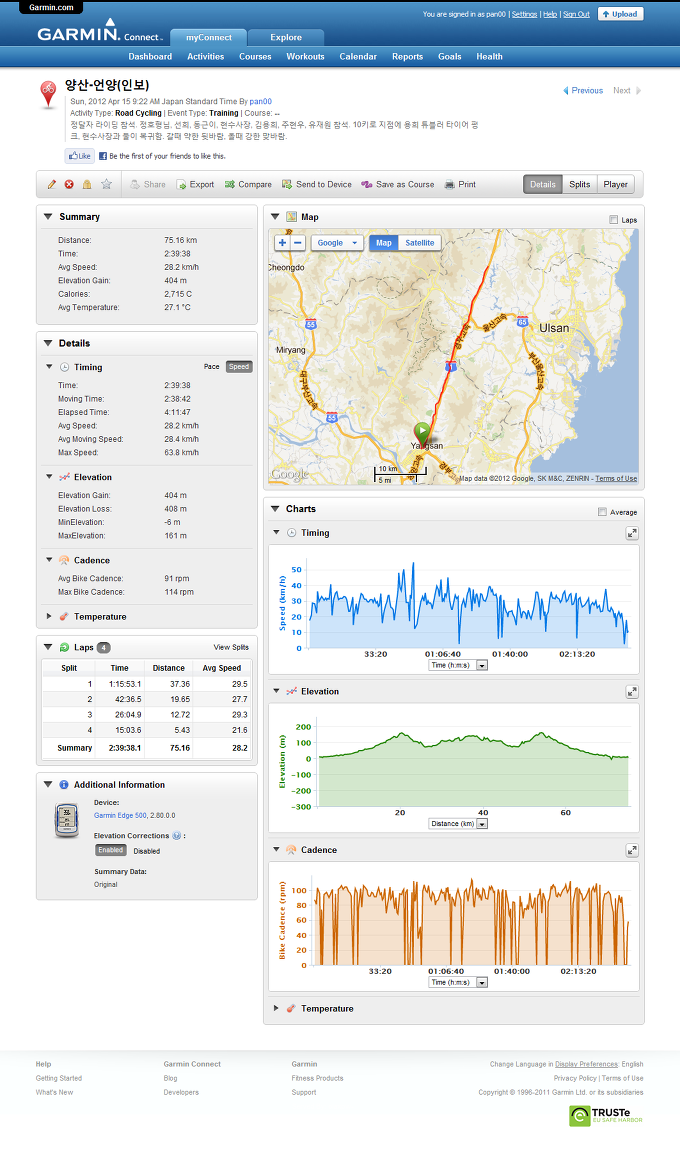Image resolution: width=680 pixels, height=1149 pixels.
Task: Switch timing display to Pace
Action: [212, 366]
